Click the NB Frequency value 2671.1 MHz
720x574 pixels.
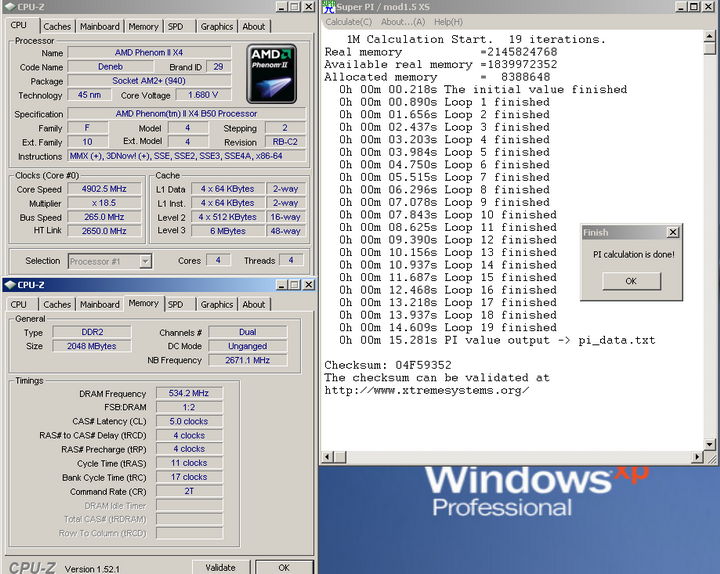248,360
